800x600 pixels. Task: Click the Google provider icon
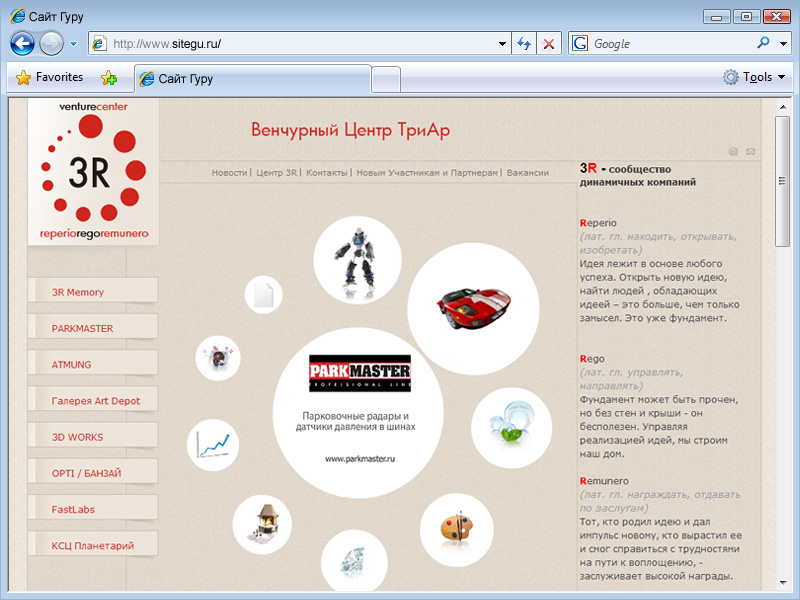click(x=580, y=44)
